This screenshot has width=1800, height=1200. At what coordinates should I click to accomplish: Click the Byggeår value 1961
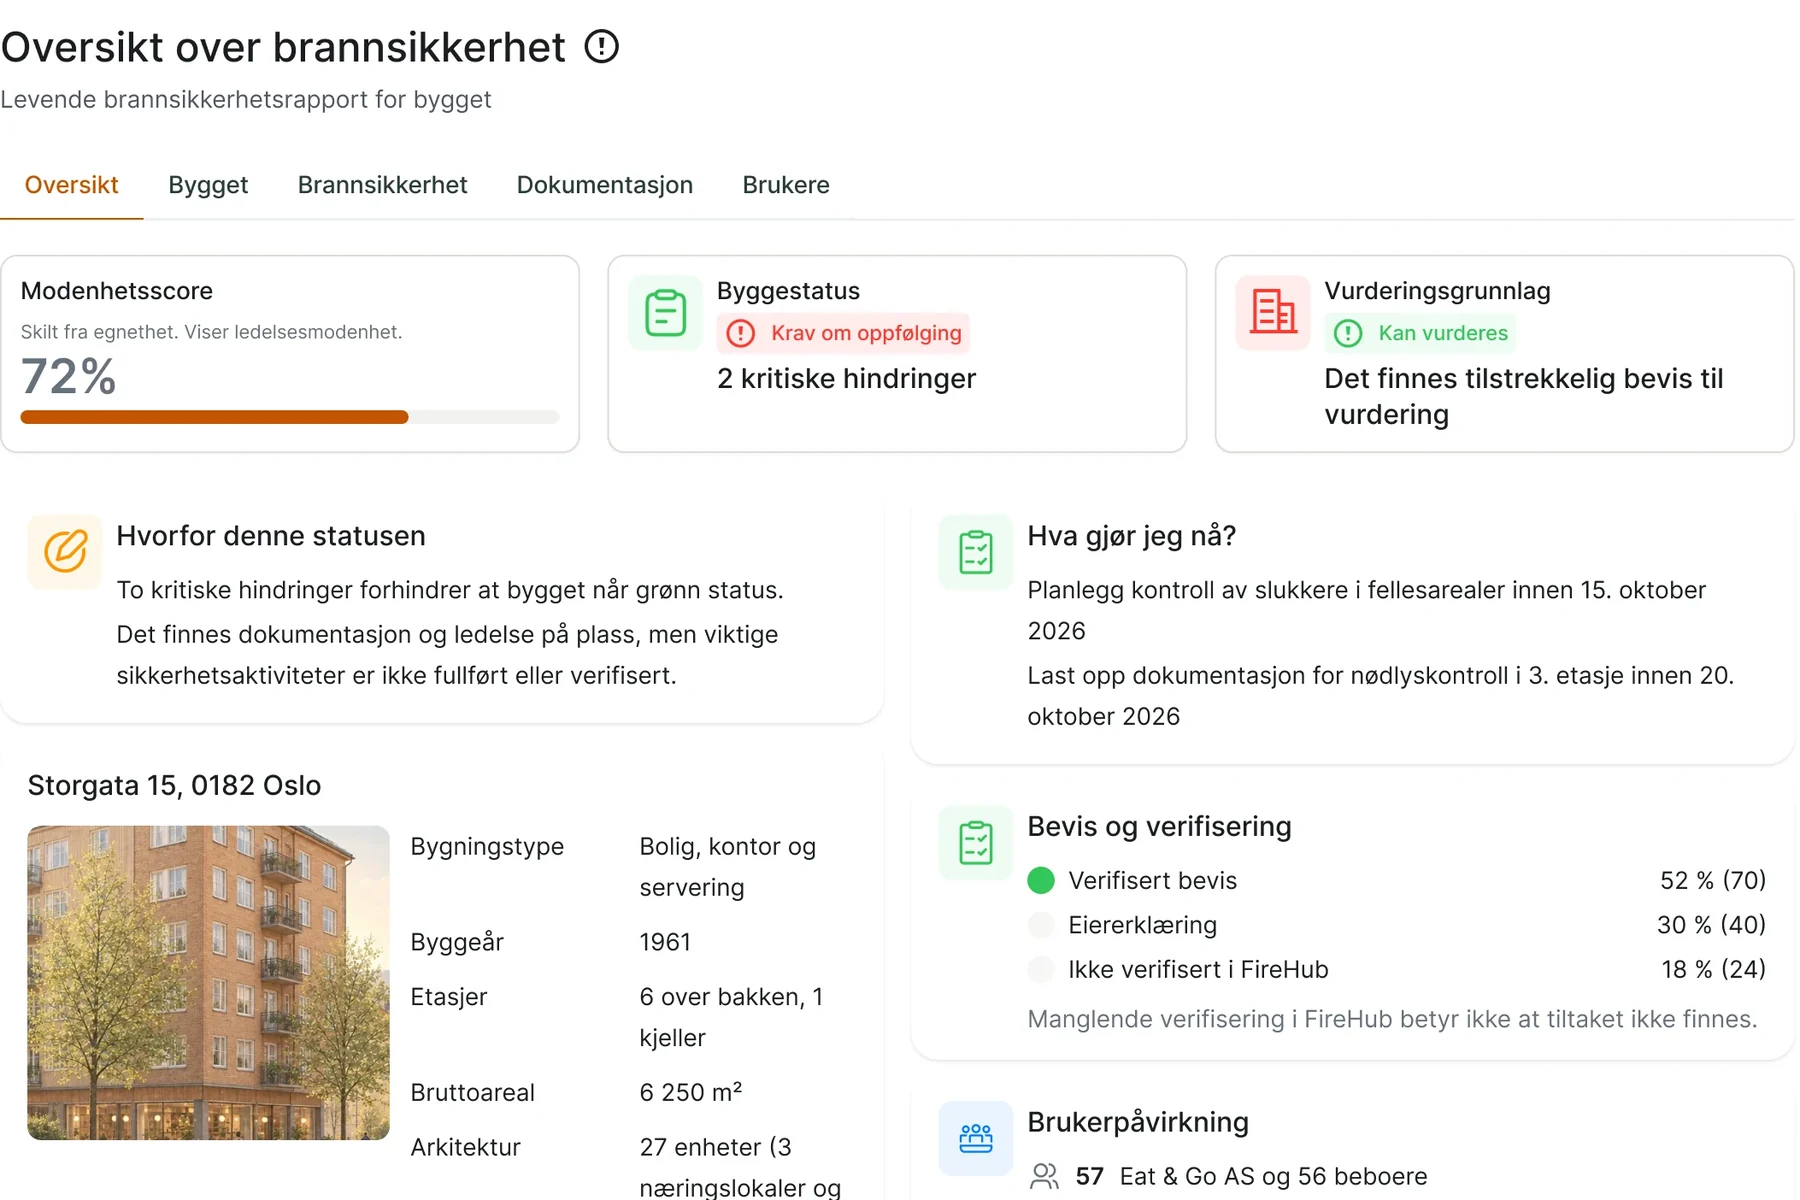pos(665,942)
